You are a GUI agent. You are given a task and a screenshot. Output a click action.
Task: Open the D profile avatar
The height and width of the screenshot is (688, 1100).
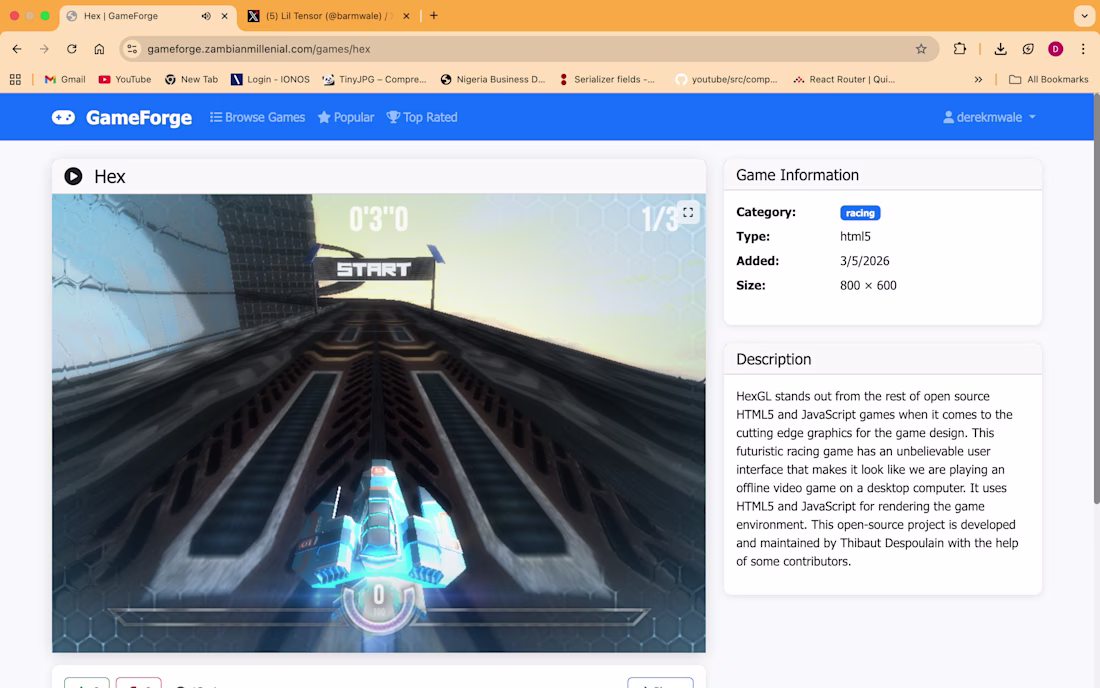[1055, 49]
